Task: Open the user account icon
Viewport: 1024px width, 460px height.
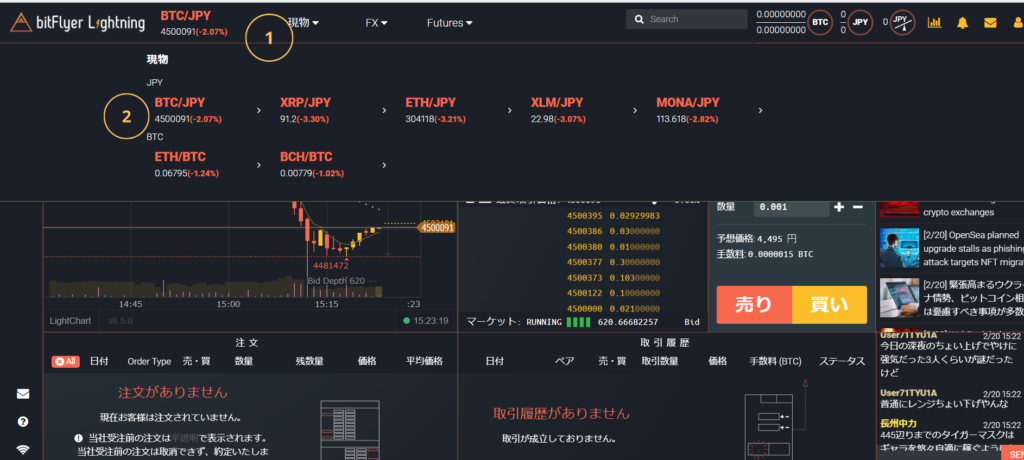Action: [x=1018, y=23]
